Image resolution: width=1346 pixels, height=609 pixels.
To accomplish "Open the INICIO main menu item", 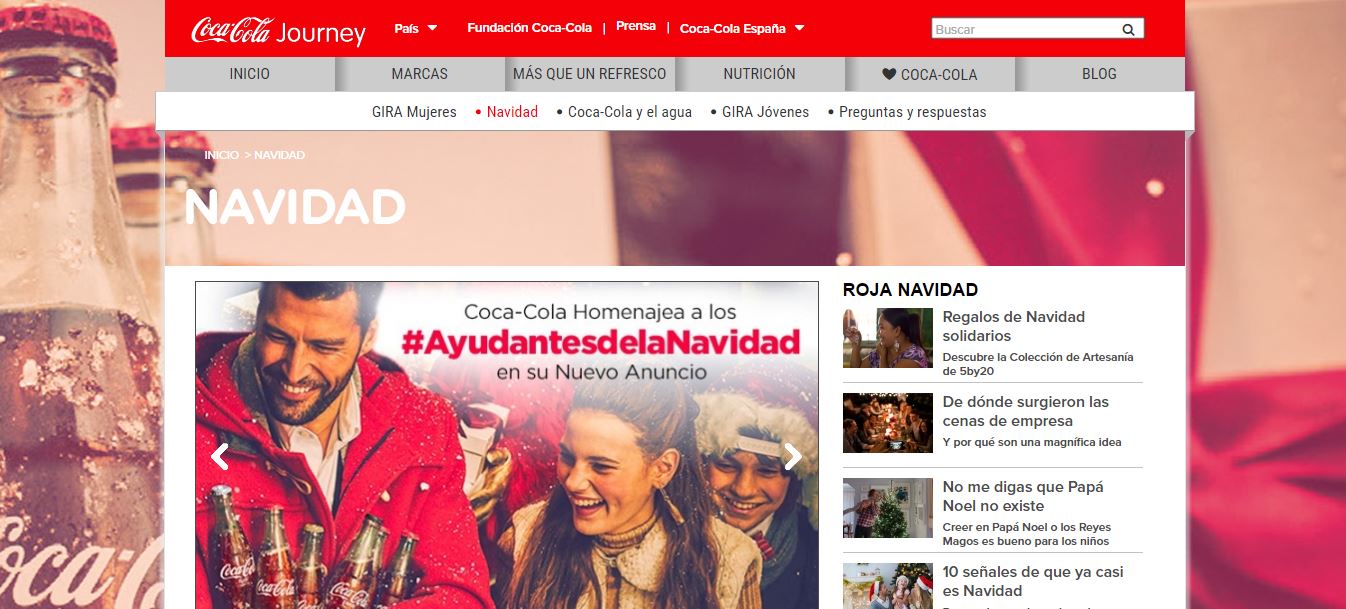I will click(250, 74).
